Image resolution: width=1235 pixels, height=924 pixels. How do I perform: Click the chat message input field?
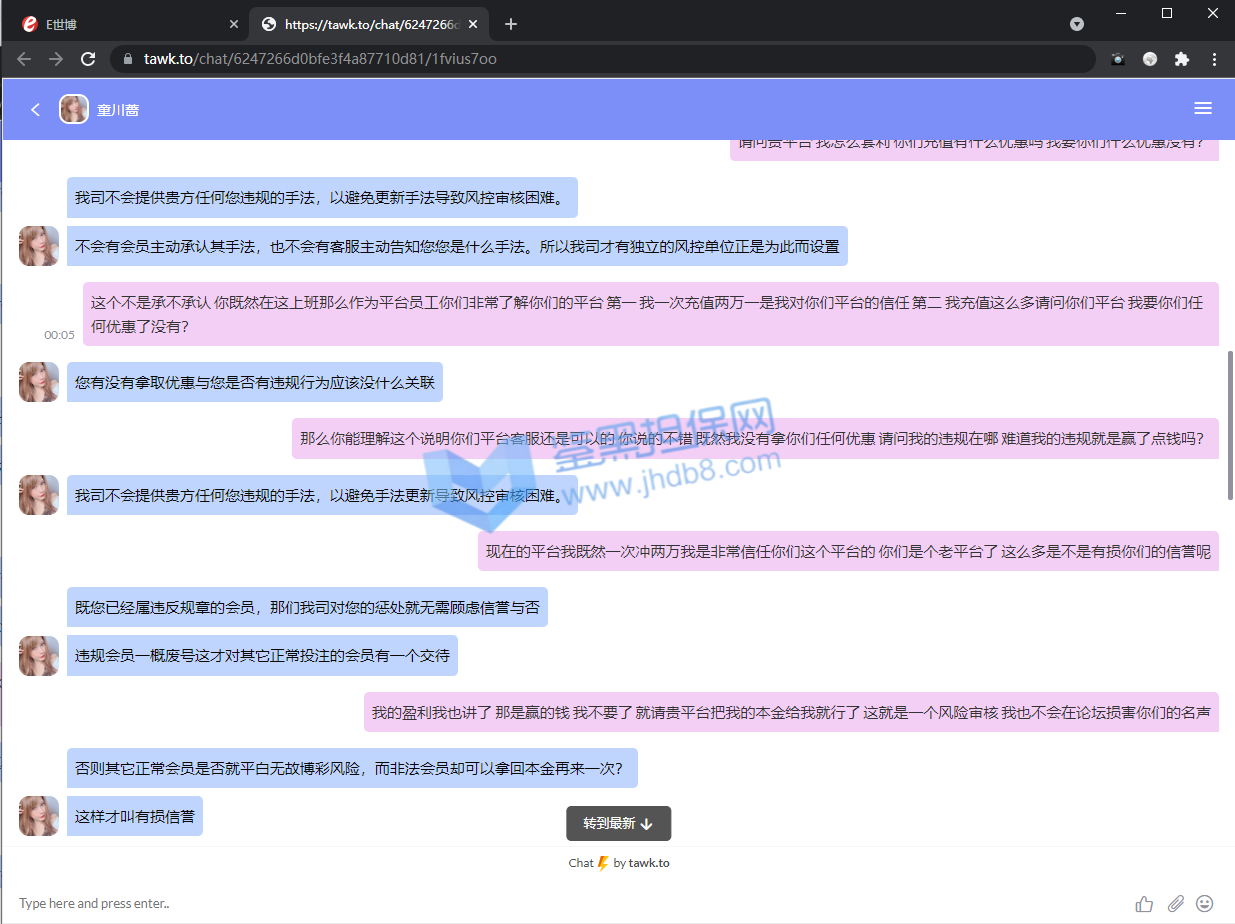point(560,904)
